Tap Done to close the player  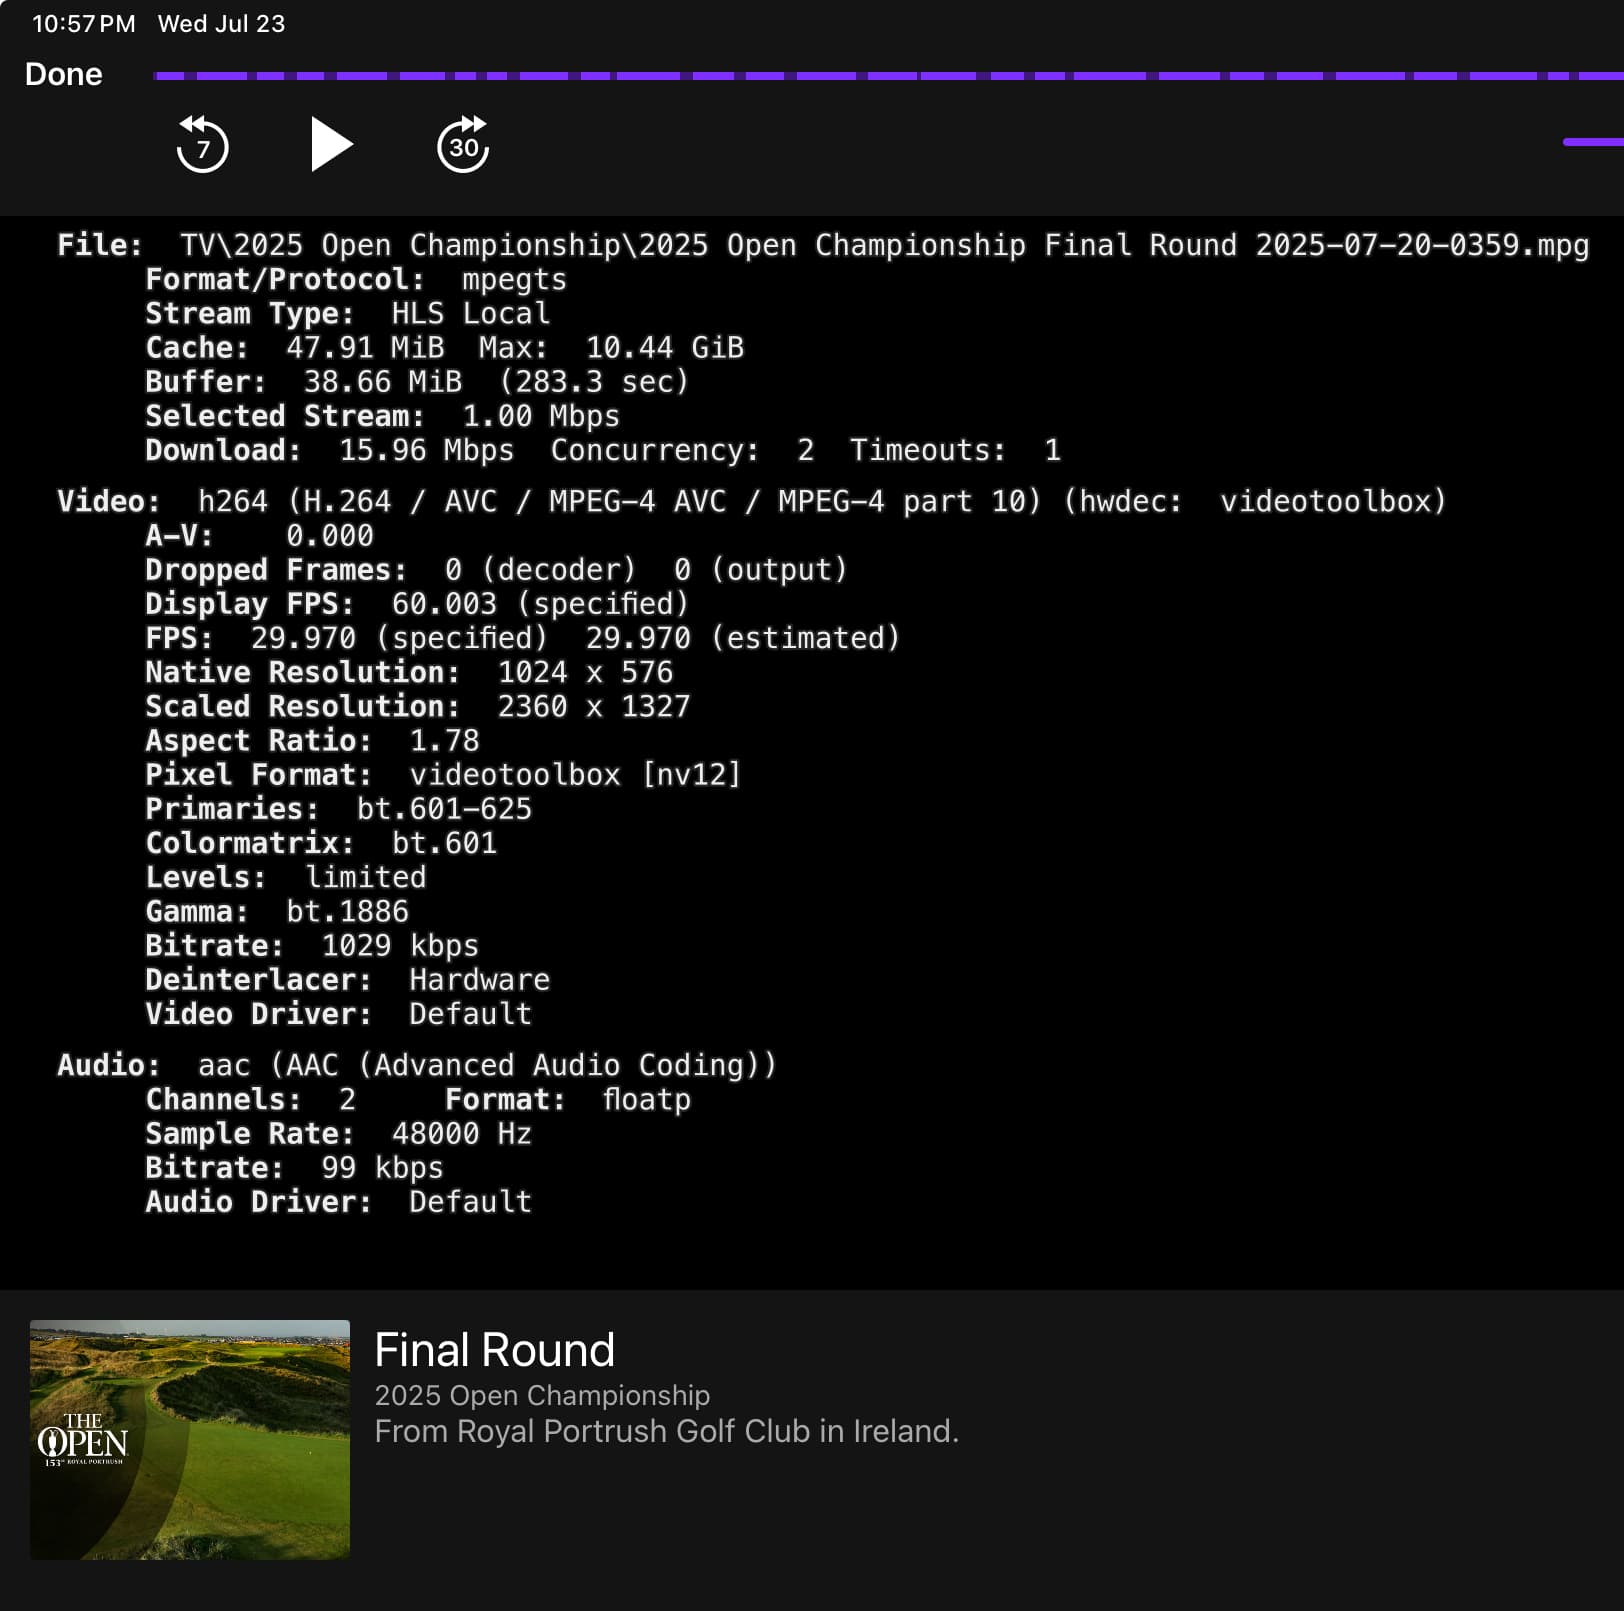(63, 74)
